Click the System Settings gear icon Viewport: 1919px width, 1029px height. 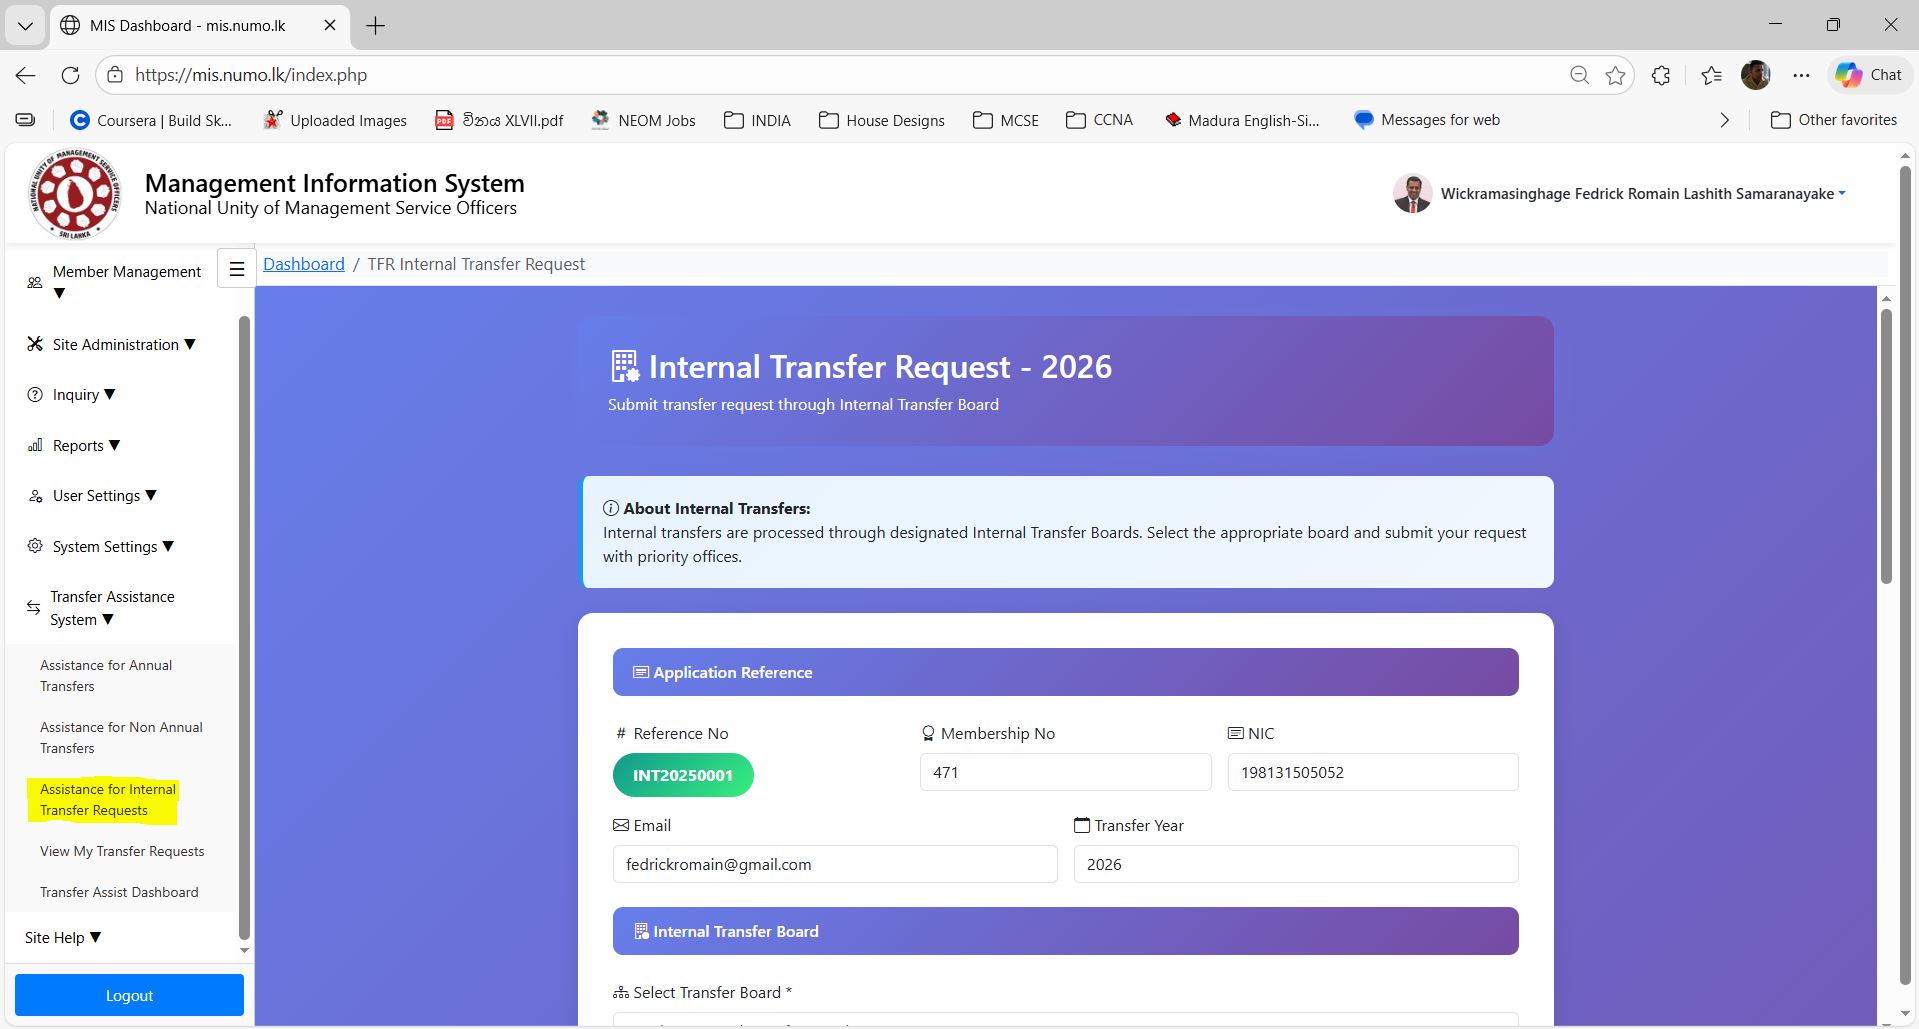pyautogui.click(x=34, y=546)
